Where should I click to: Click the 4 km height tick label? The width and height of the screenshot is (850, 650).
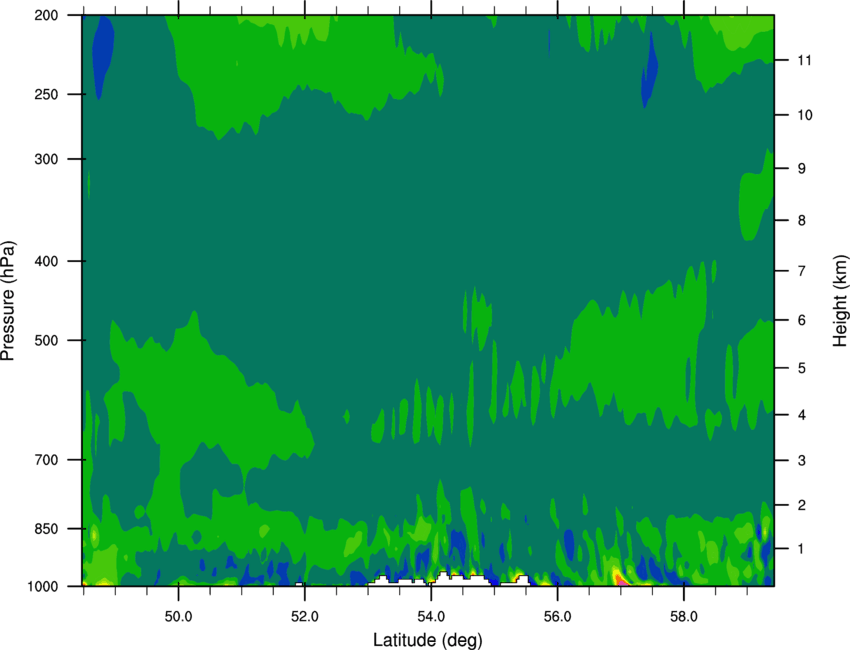tap(802, 415)
